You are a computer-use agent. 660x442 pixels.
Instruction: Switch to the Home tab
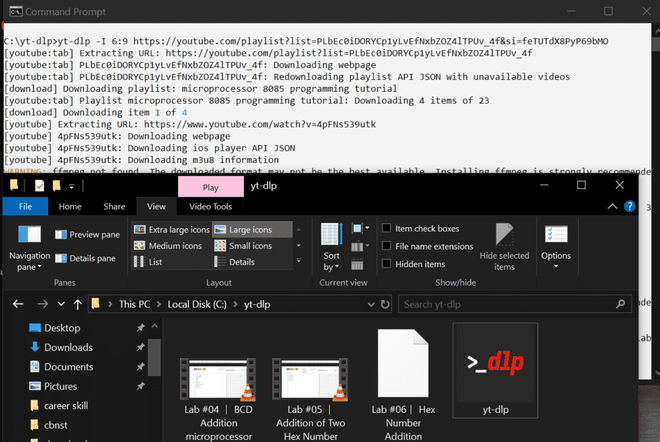click(x=70, y=206)
